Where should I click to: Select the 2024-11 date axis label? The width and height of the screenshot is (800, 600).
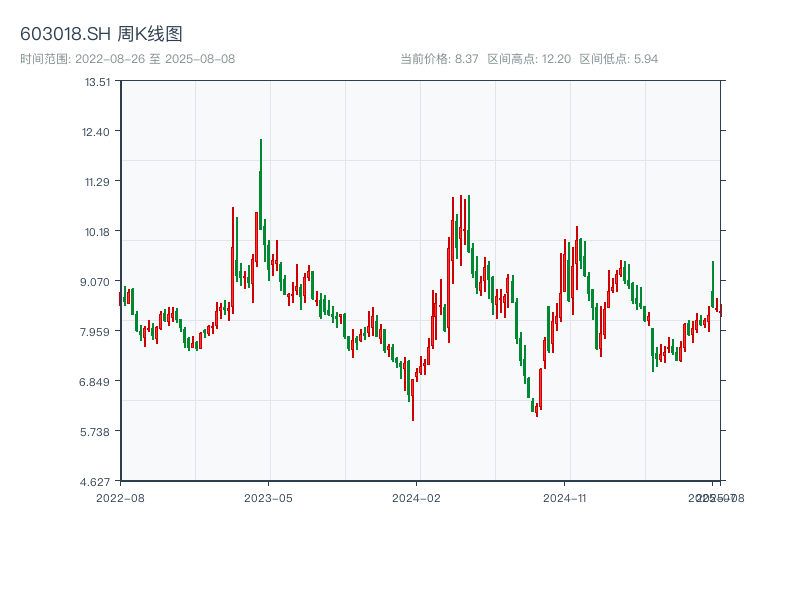click(x=565, y=497)
